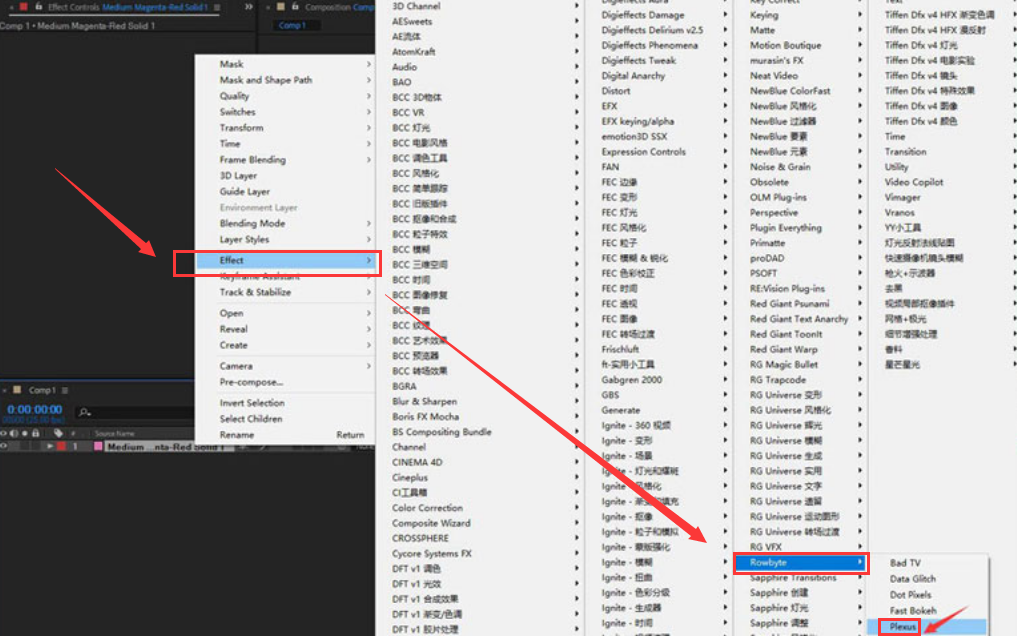Viewport: 1017px width, 636px height.
Task: Toggle the Effect Controls panel lock
Action: (38, 7)
